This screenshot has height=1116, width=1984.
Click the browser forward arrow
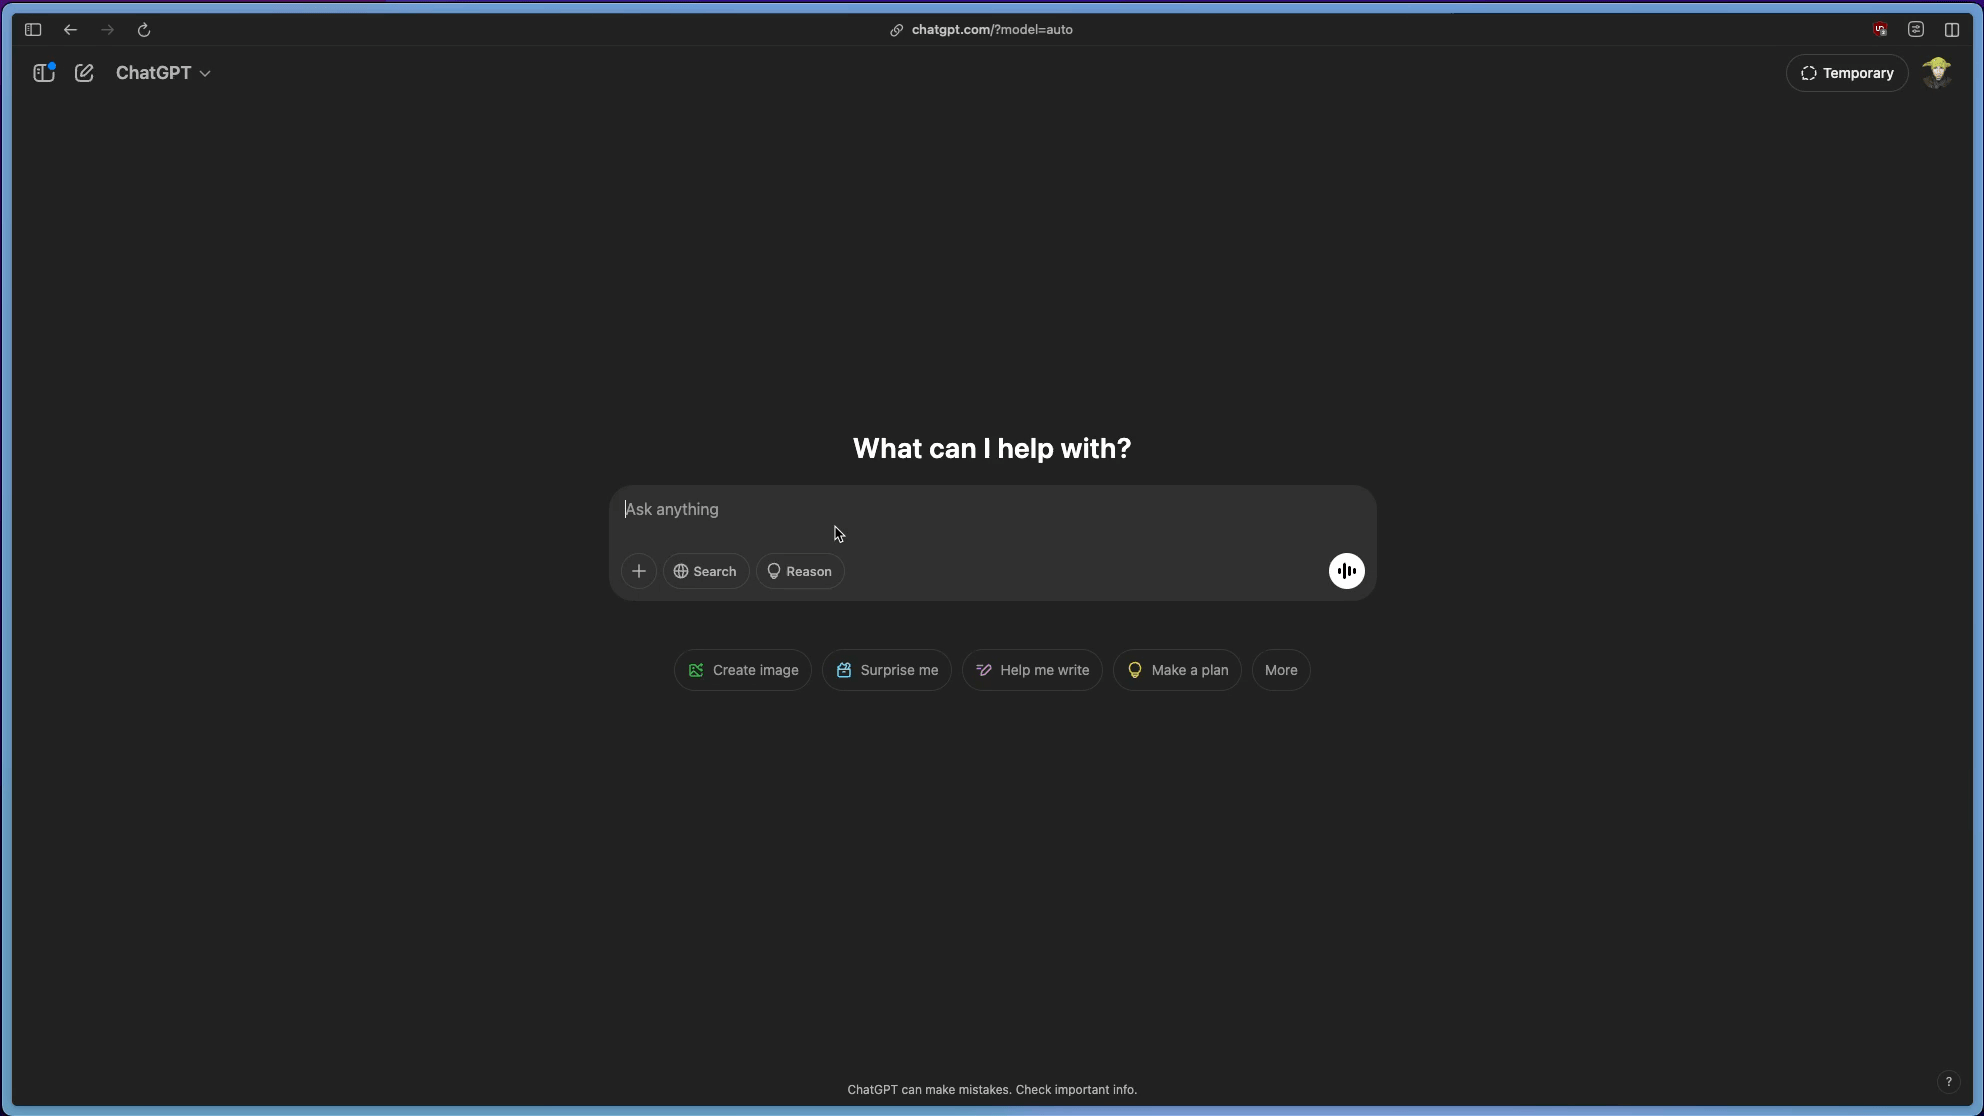107,30
